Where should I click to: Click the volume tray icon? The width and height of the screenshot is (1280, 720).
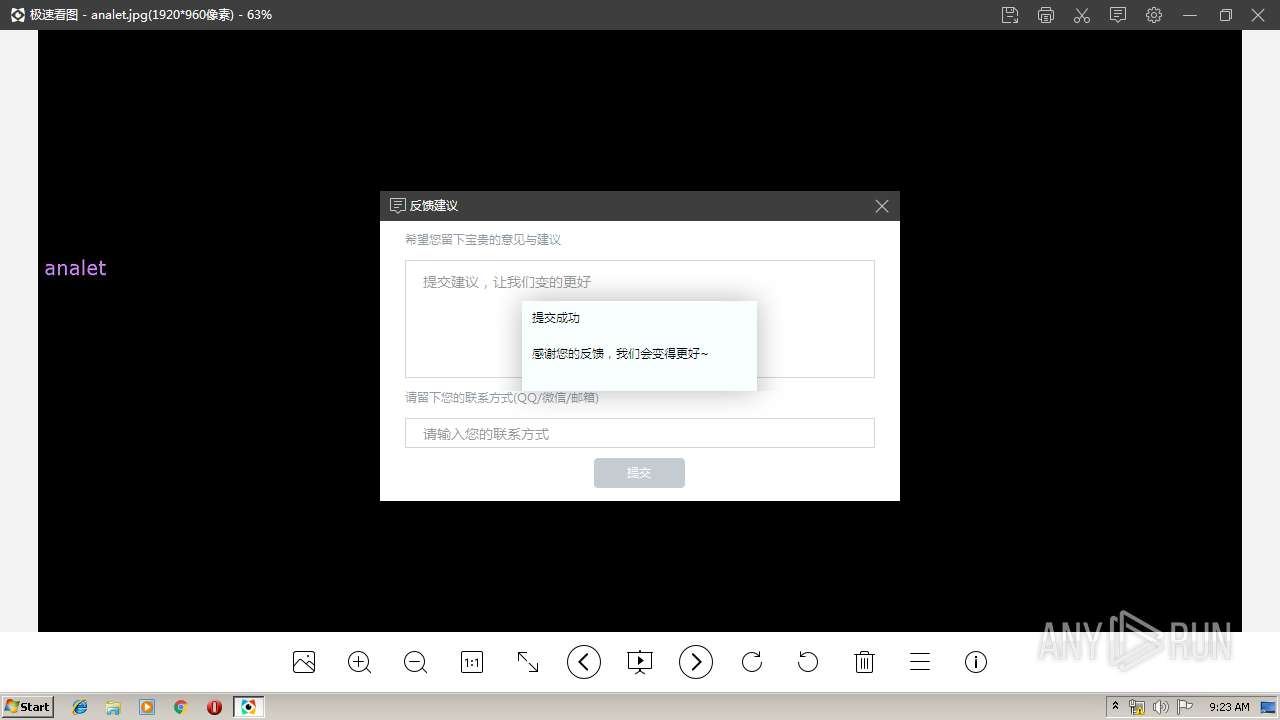pyautogui.click(x=1161, y=707)
